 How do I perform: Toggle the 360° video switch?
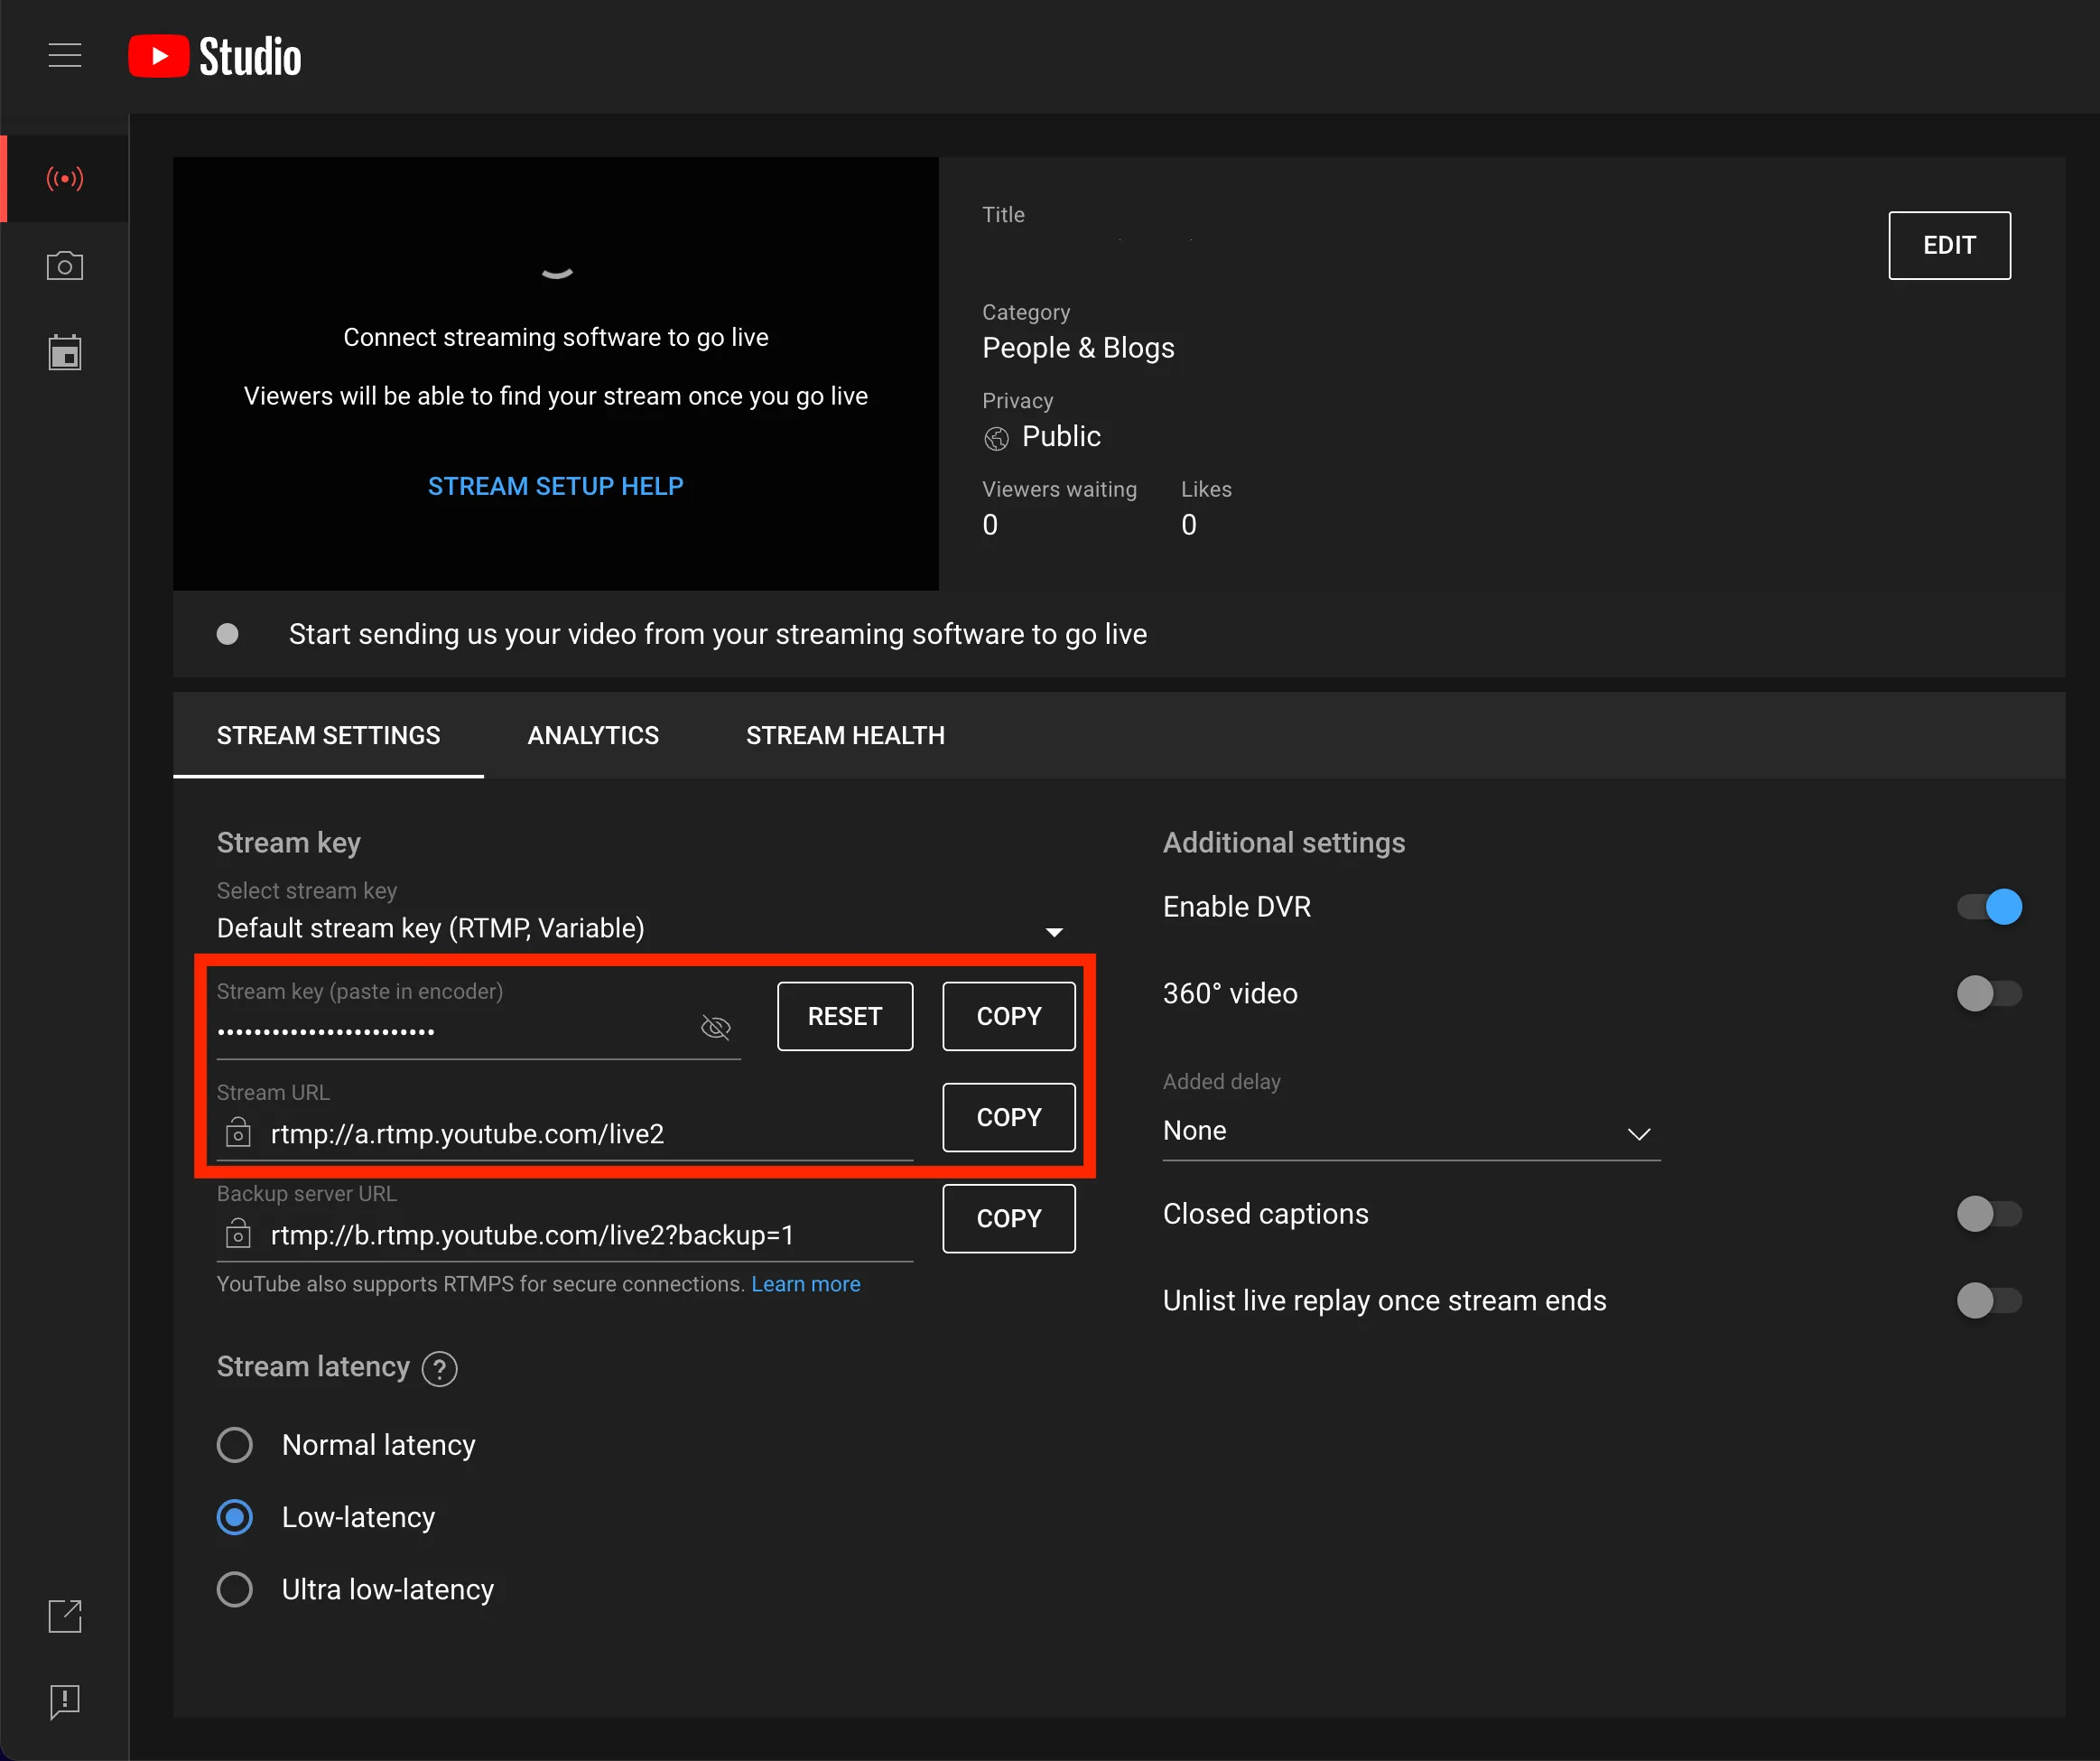pyautogui.click(x=1989, y=993)
